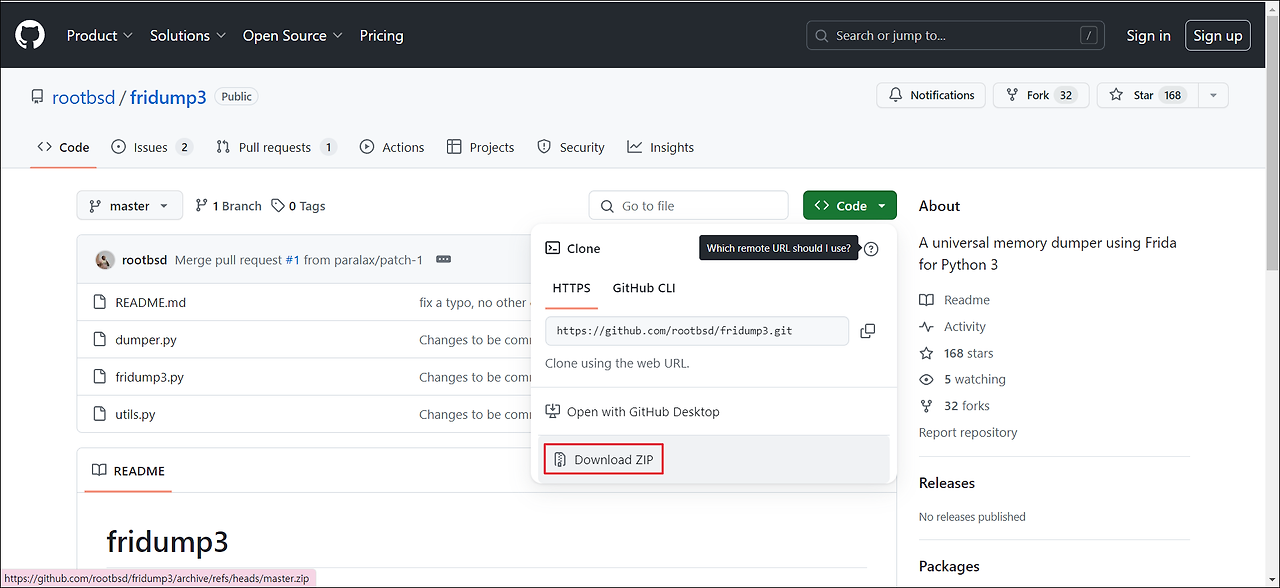Switch to the Issues tab
The image size is (1280, 588).
(x=152, y=147)
